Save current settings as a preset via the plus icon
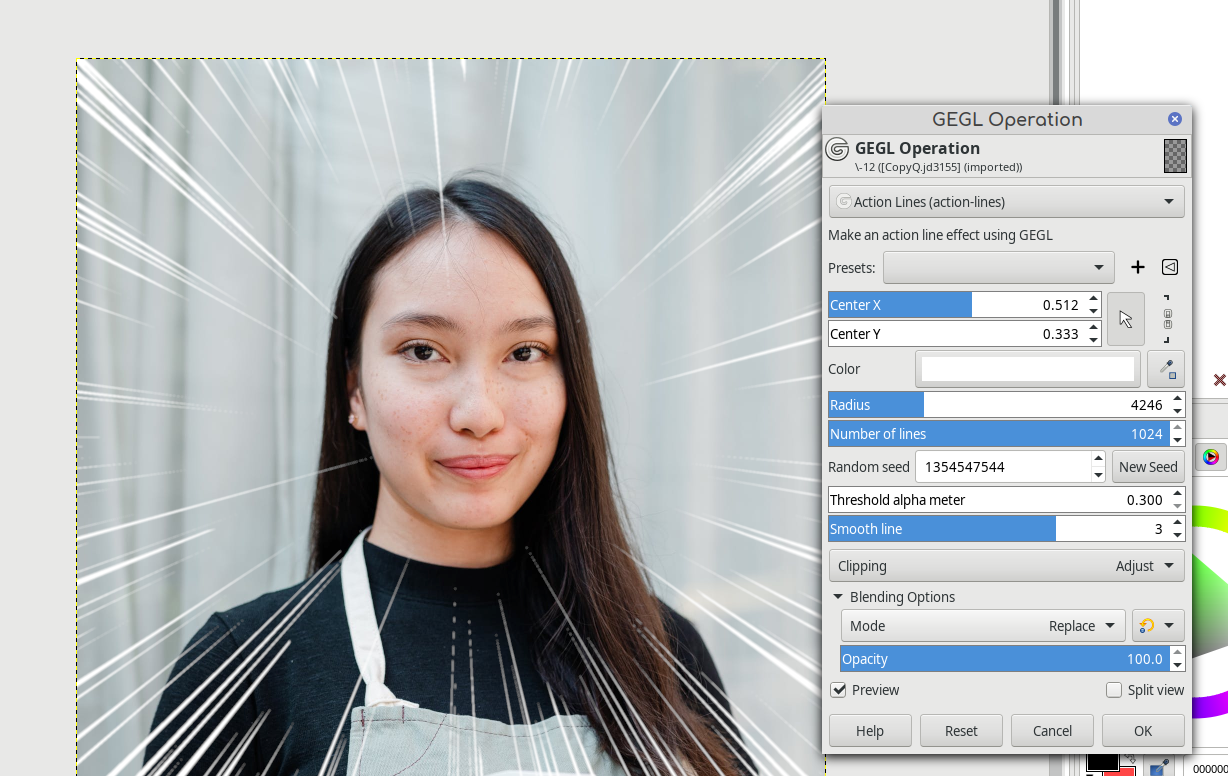This screenshot has height=776, width=1228. tap(1137, 267)
